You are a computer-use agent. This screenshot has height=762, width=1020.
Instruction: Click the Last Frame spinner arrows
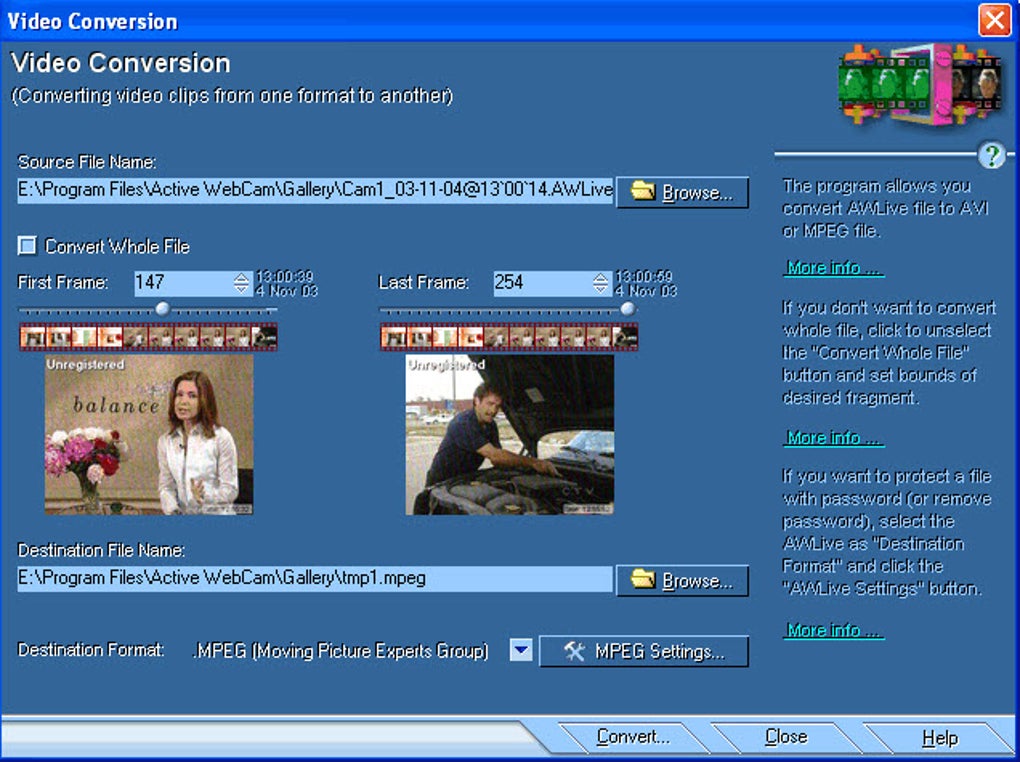pyautogui.click(x=601, y=282)
